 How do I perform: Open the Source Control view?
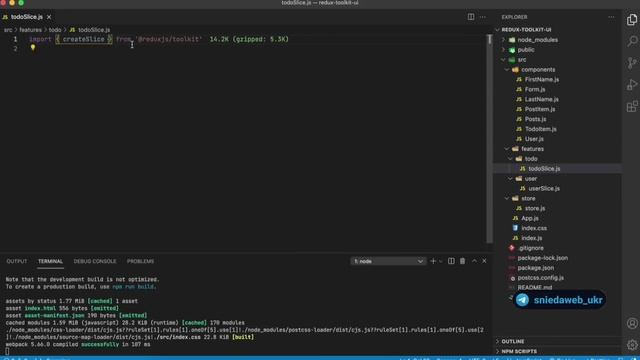pos(632,63)
